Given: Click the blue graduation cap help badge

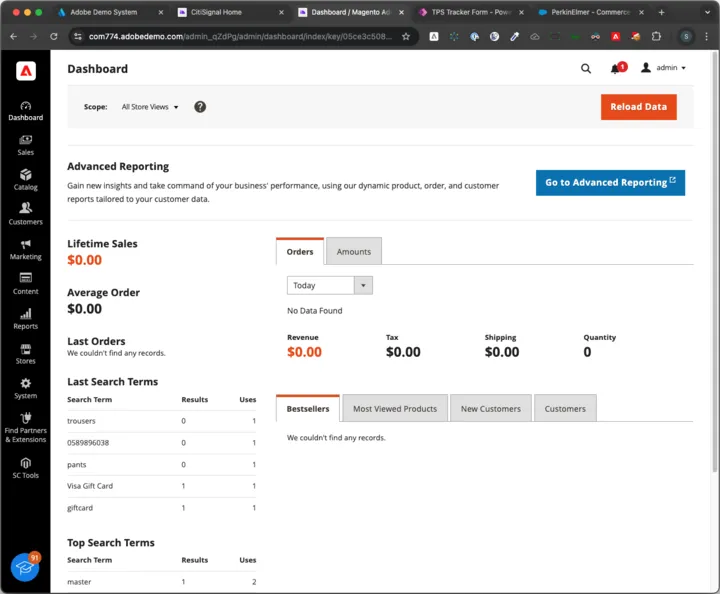Looking at the screenshot, I should 25,567.
